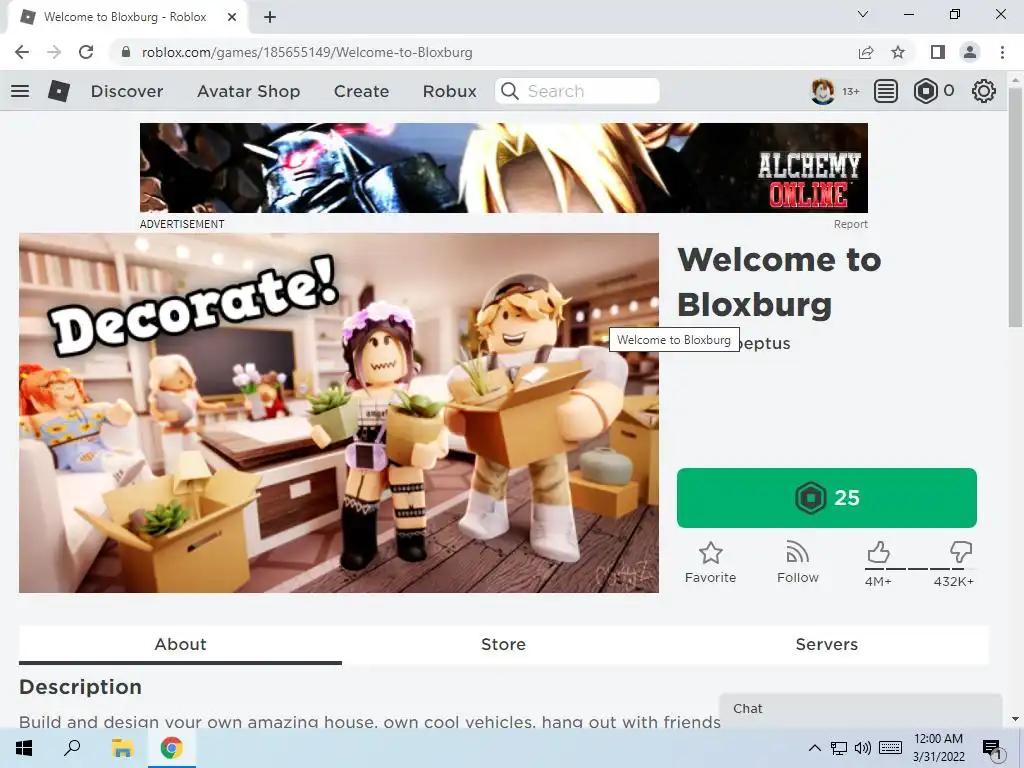Viewport: 1024px width, 768px height.
Task: Open the Roblox hamburger navigation menu
Action: point(20,91)
